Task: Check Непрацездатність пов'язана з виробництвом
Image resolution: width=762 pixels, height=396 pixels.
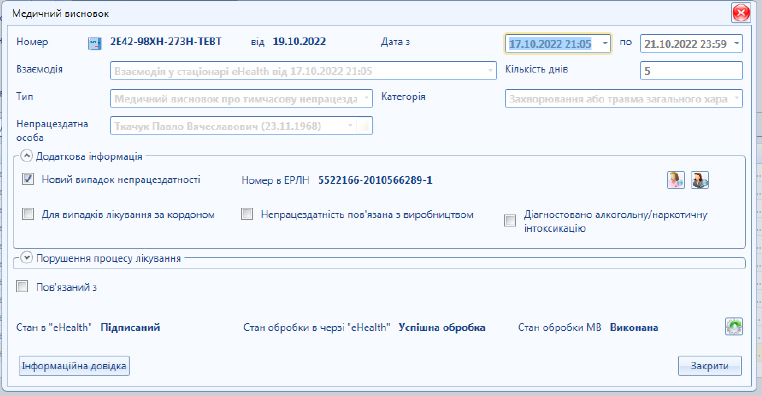Action: (247, 214)
